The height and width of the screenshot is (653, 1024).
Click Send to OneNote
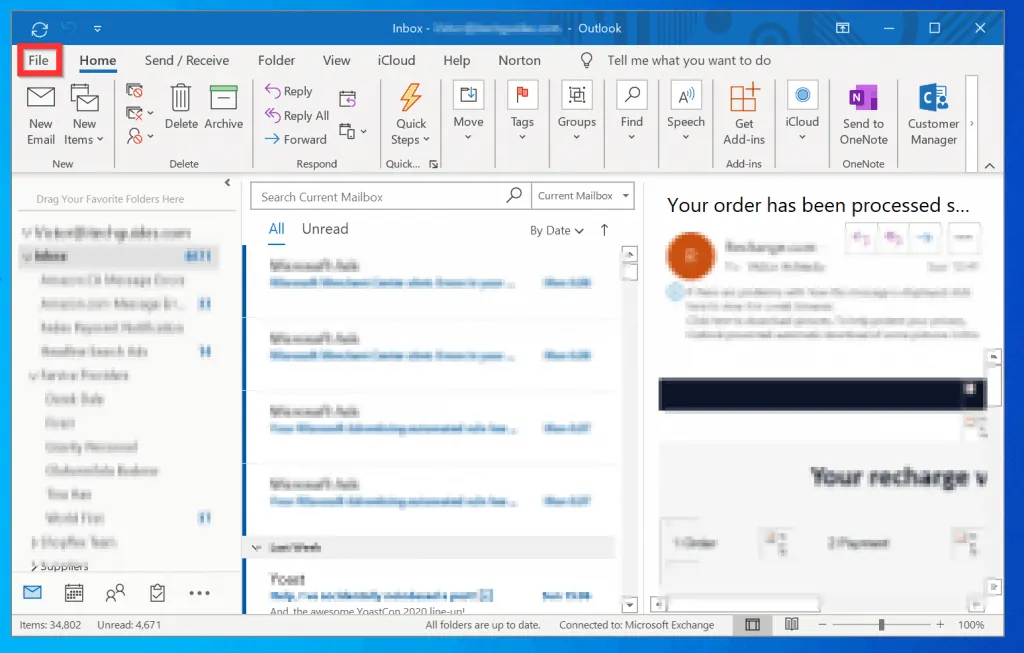863,115
